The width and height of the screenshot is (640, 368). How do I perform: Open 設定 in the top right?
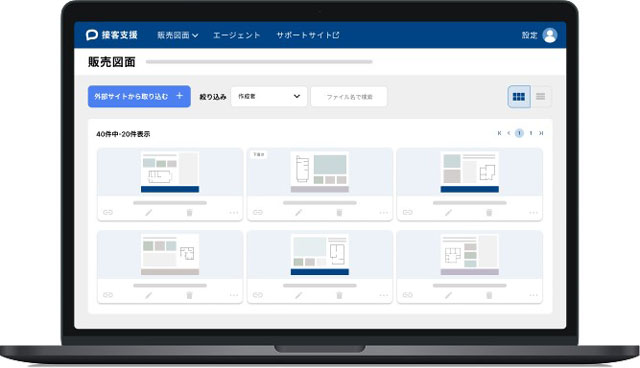[x=529, y=35]
